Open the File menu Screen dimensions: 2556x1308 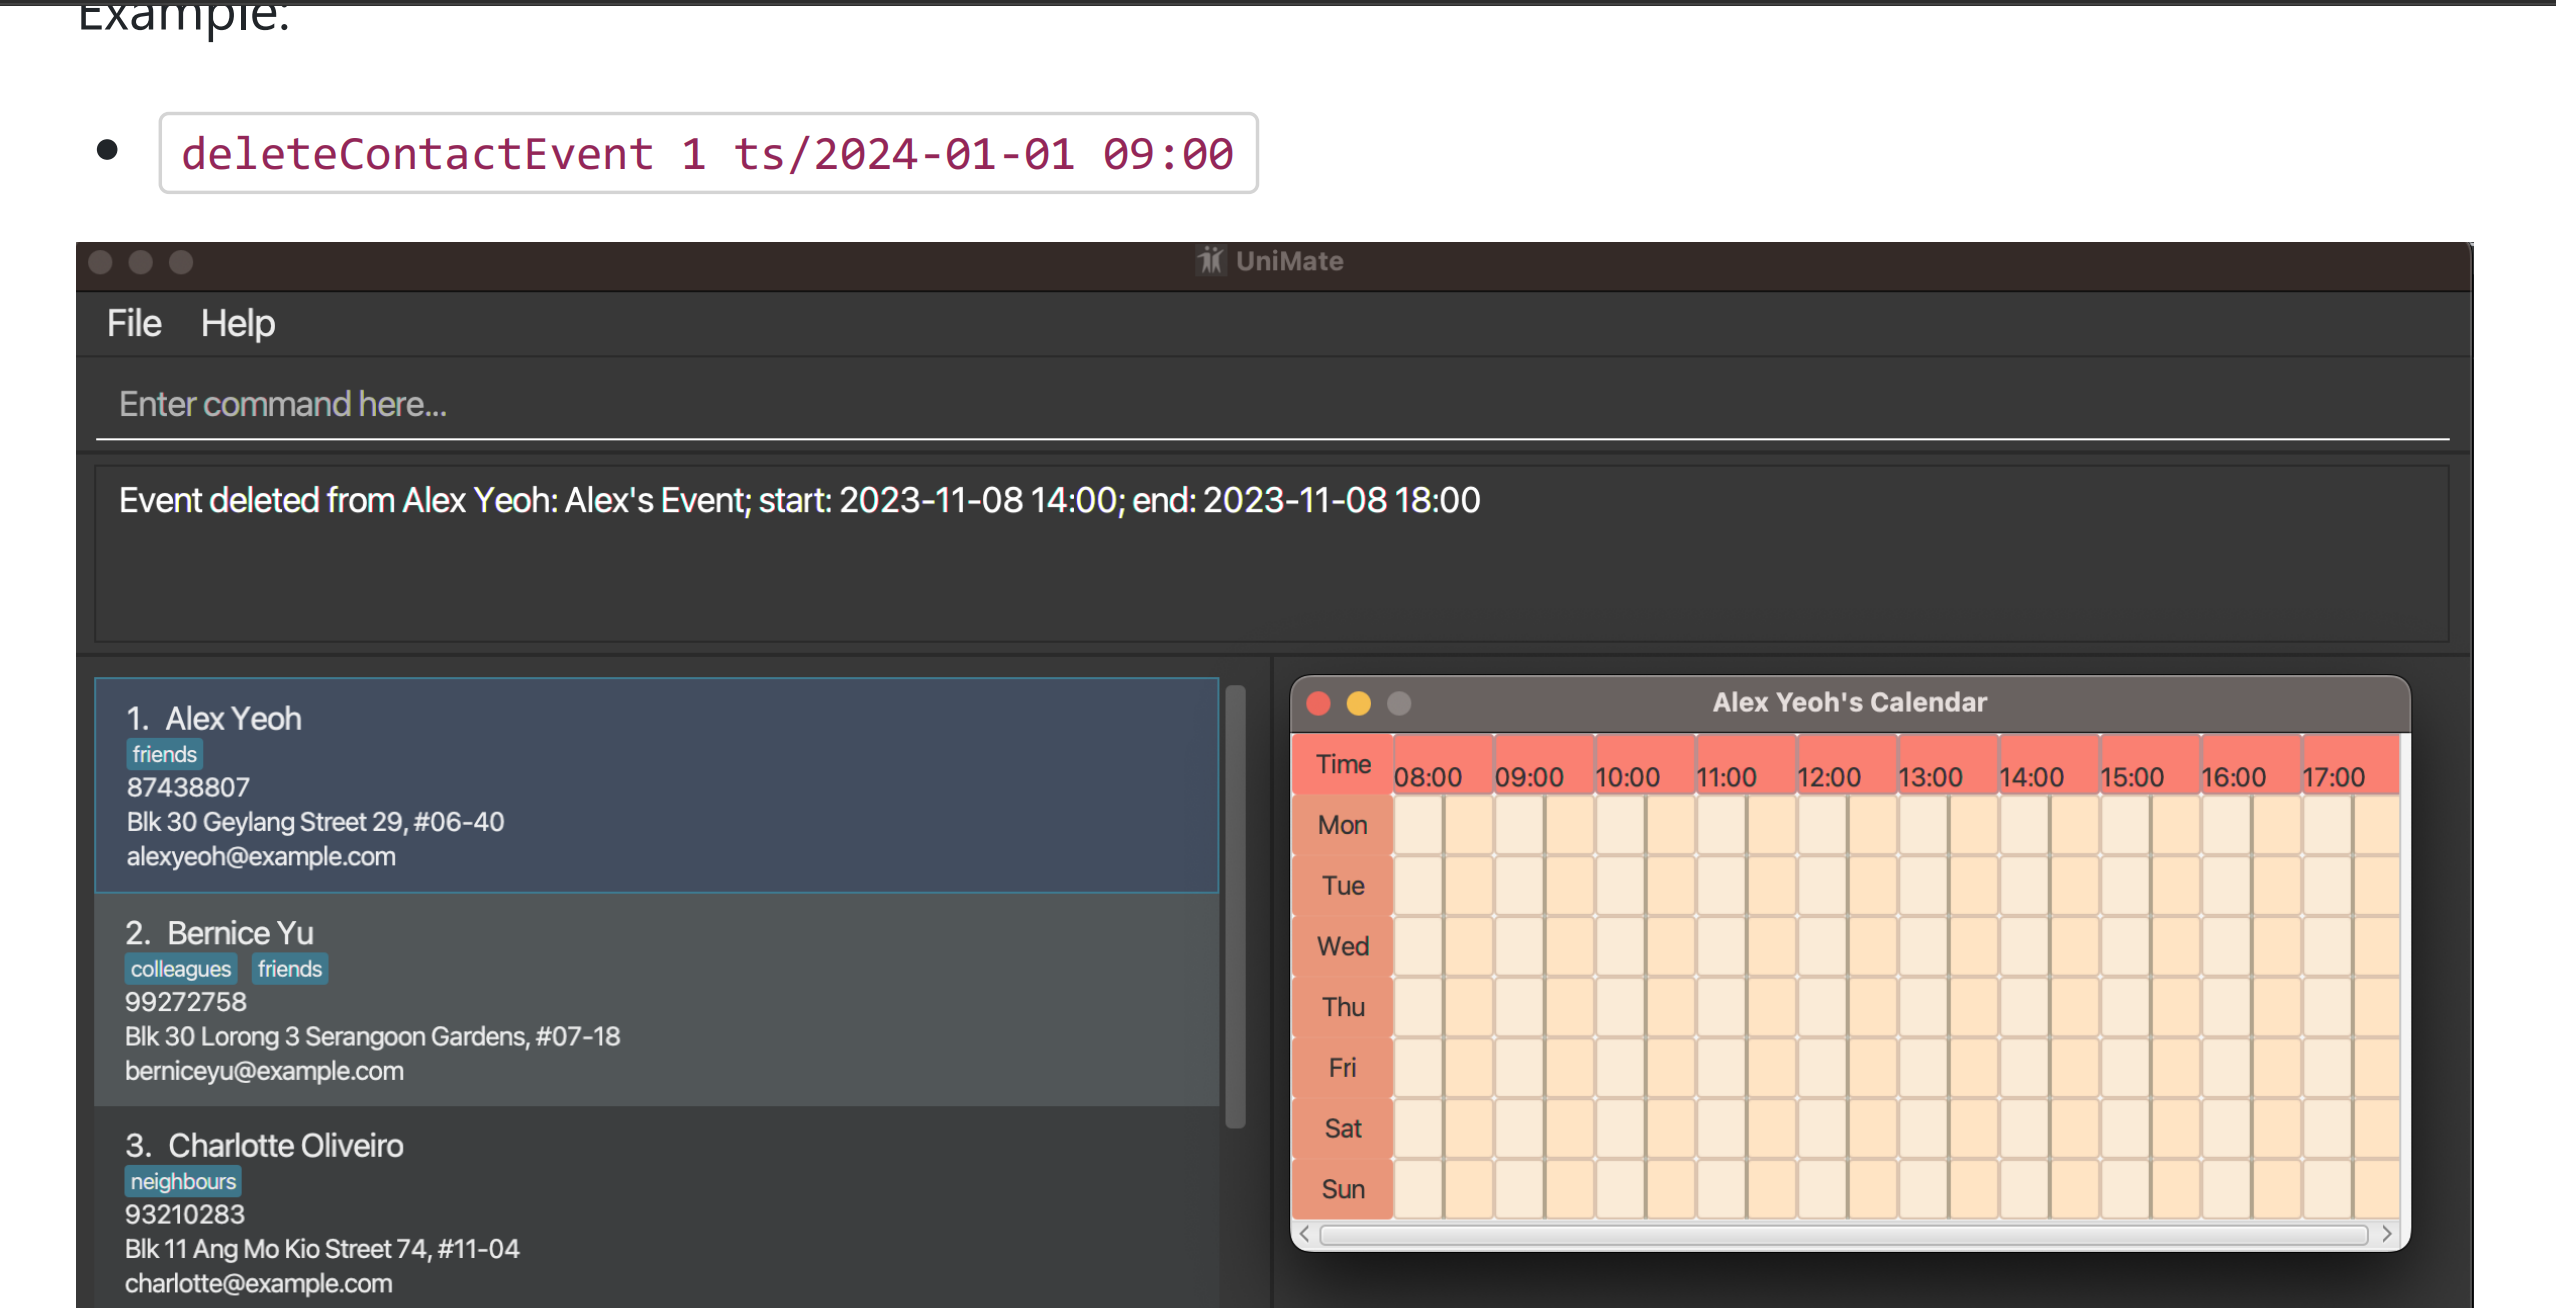click(134, 324)
